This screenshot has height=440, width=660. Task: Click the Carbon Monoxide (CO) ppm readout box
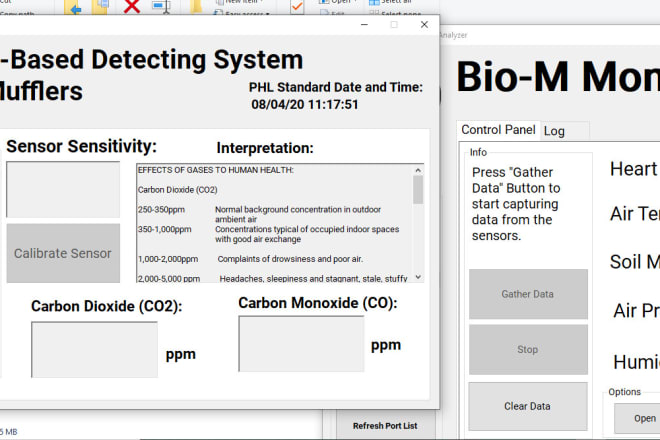pyautogui.click(x=301, y=344)
